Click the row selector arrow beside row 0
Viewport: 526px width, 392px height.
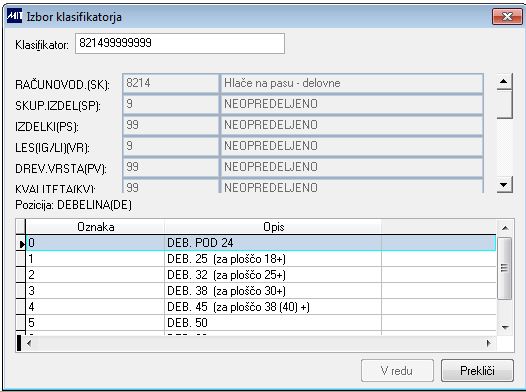[x=21, y=243]
